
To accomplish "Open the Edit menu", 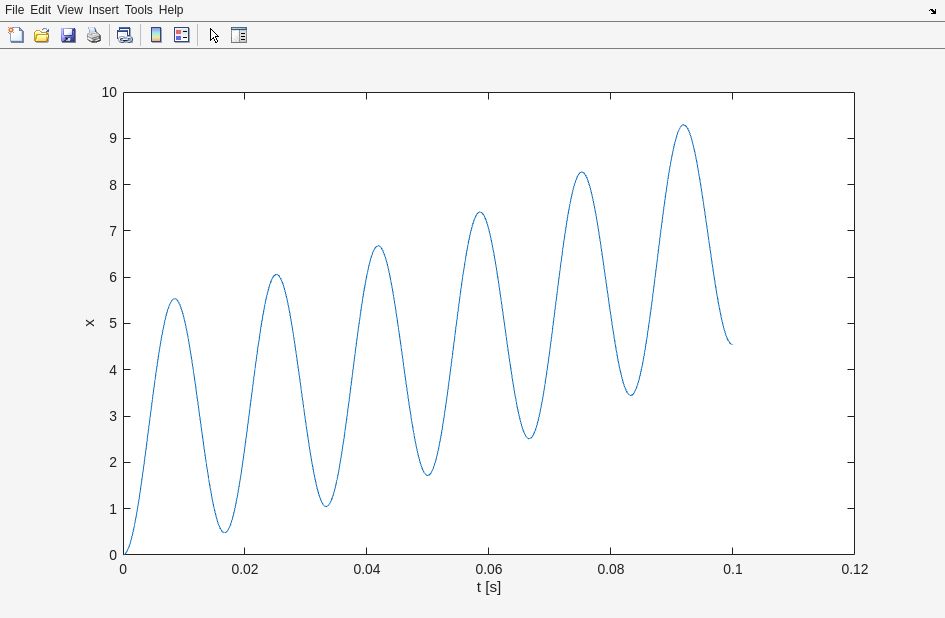I will (x=40, y=10).
